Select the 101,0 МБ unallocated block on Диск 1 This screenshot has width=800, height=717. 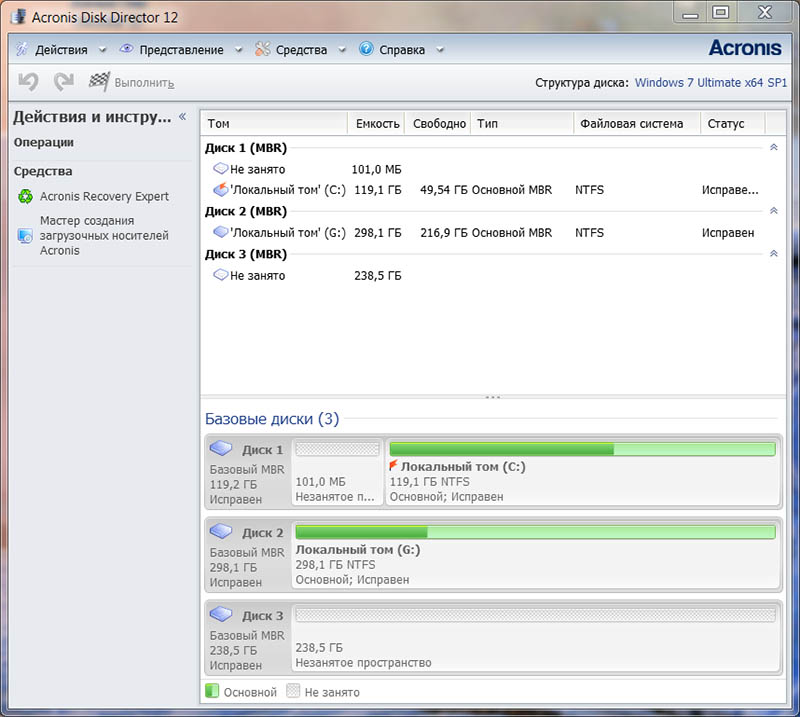click(337, 471)
